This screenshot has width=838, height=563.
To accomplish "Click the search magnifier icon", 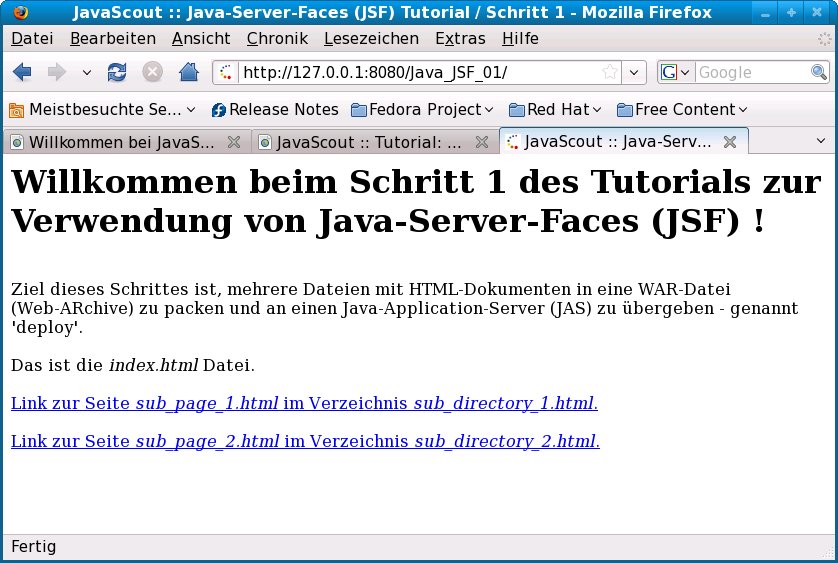I will 819,72.
